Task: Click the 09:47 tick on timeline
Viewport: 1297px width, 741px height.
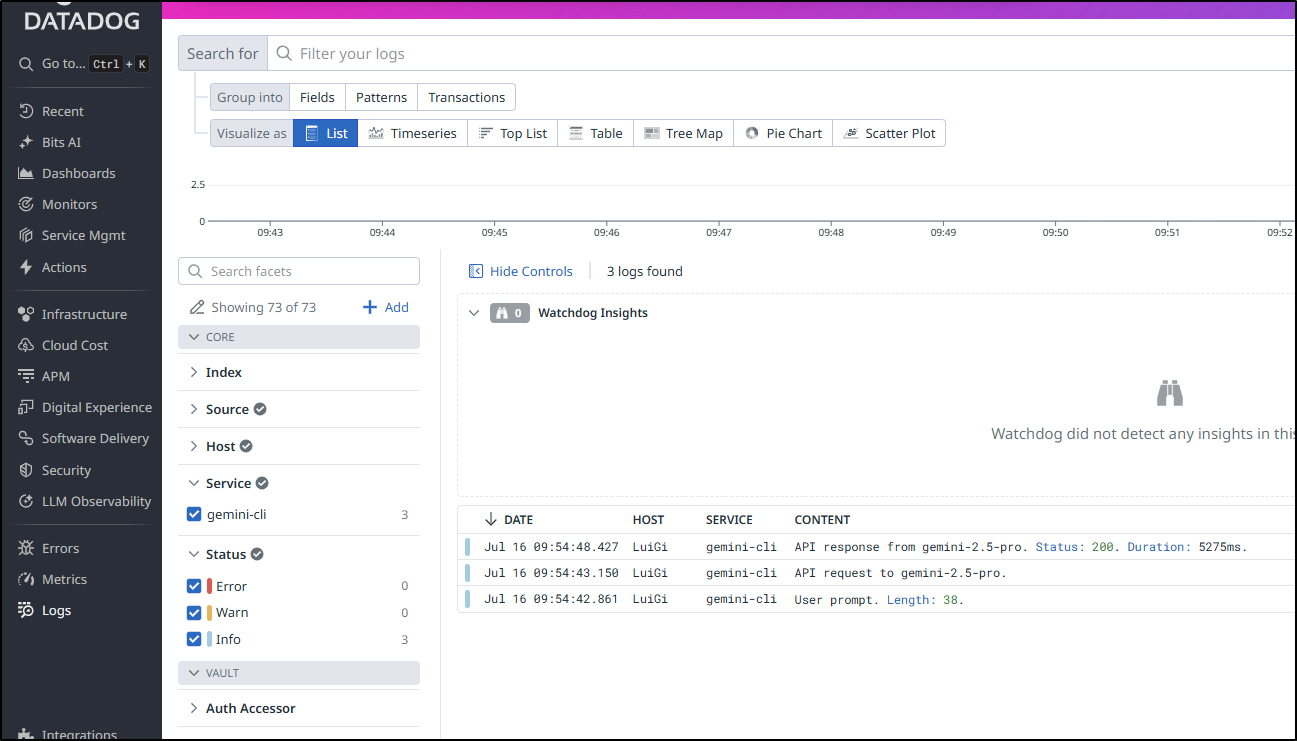Action: [x=718, y=232]
